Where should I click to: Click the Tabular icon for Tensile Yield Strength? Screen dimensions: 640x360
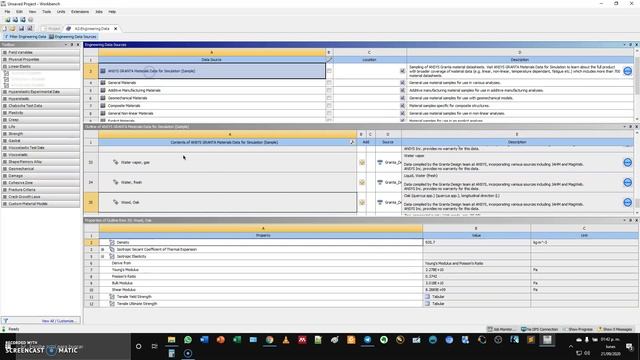pos(427,297)
